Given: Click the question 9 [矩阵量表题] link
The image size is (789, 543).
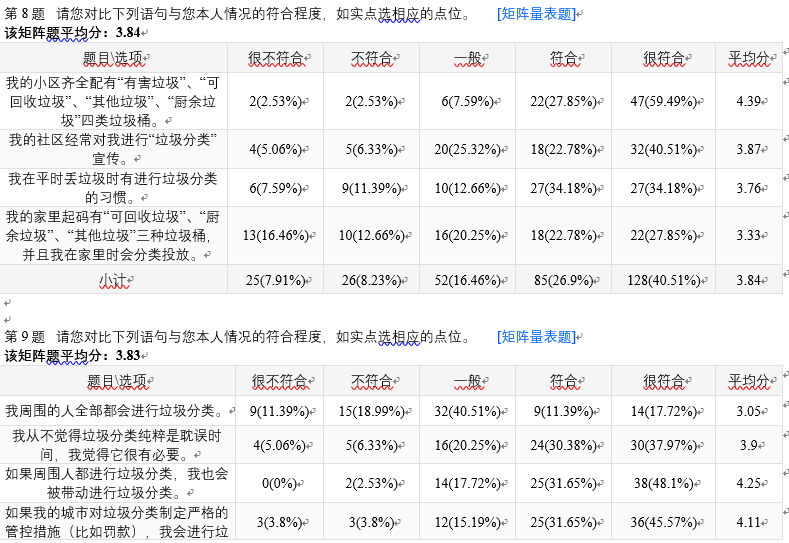Looking at the screenshot, I should (536, 337).
